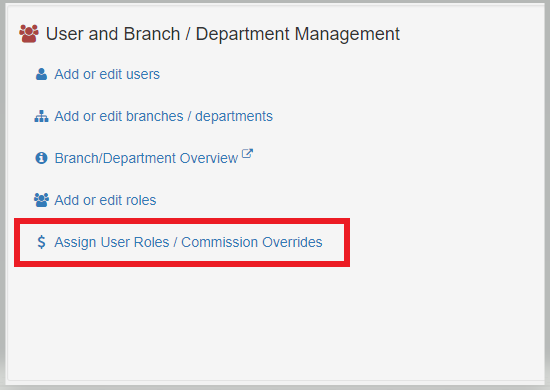The image size is (550, 390).
Task: Click the blue info circle icon
Action: [41, 158]
